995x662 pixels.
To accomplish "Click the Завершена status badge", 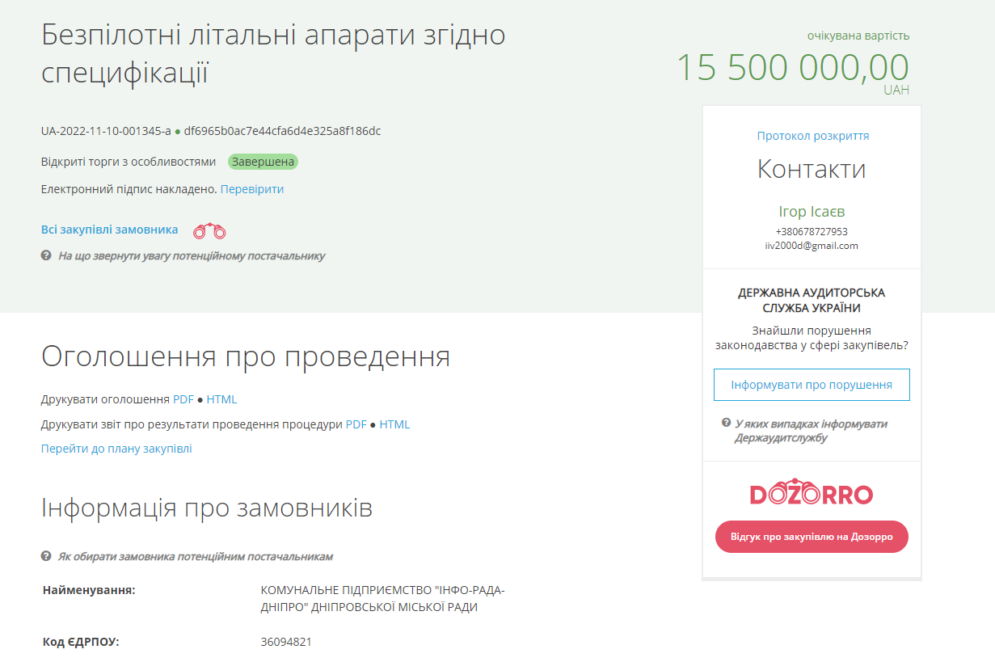I will coord(263,162).
